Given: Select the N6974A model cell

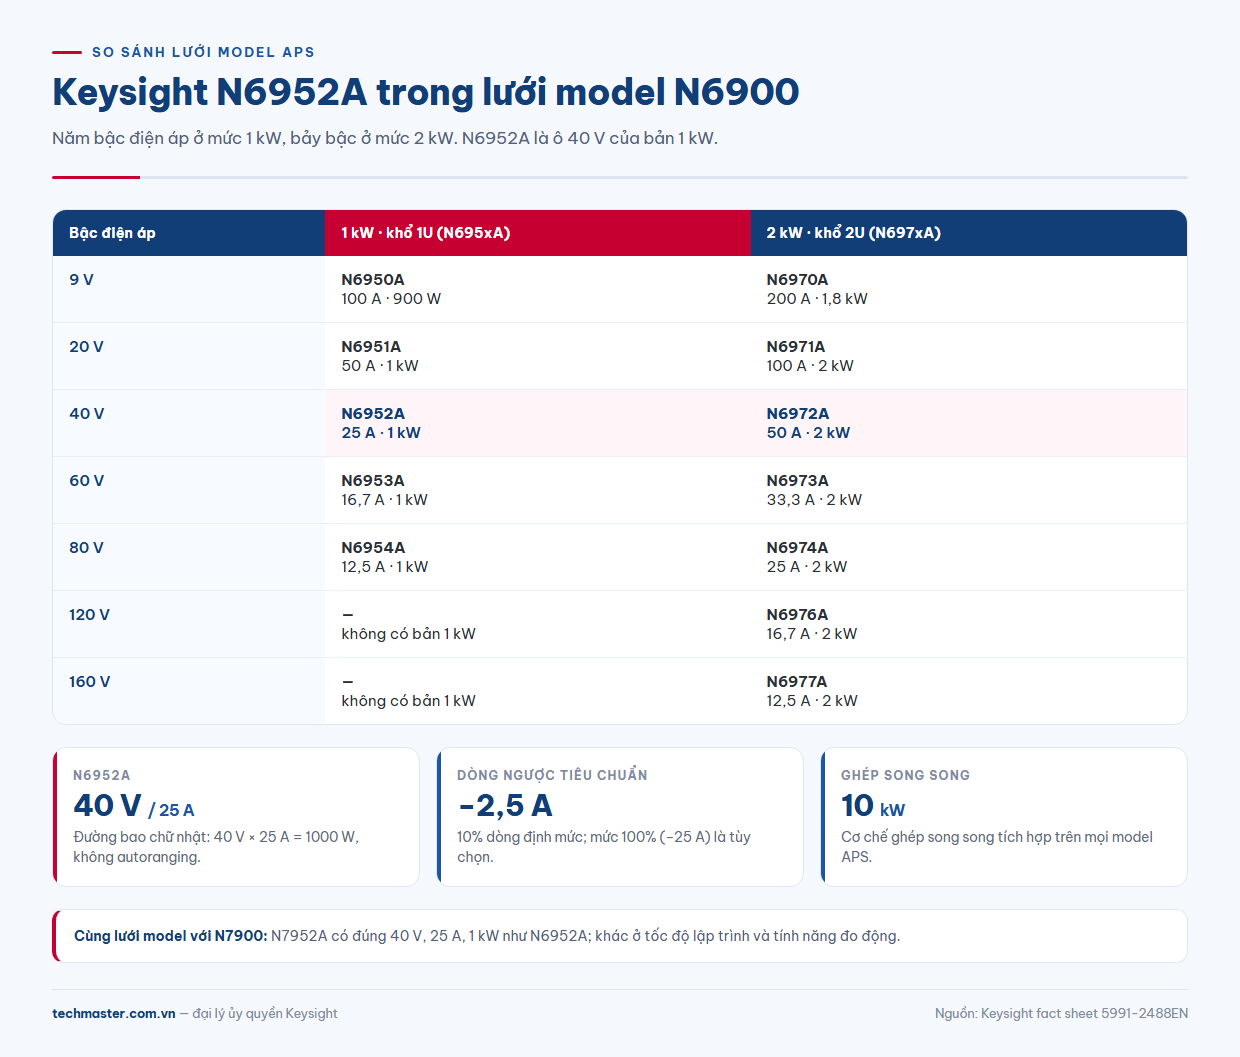Looking at the screenshot, I should click(969, 557).
